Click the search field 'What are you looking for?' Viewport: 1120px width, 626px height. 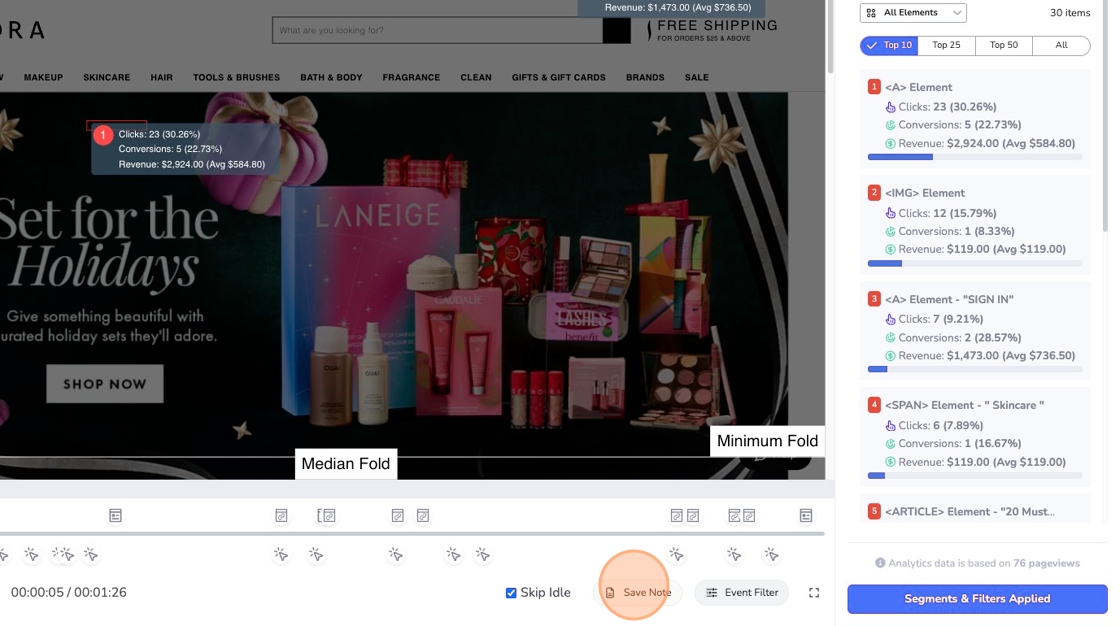pos(437,30)
